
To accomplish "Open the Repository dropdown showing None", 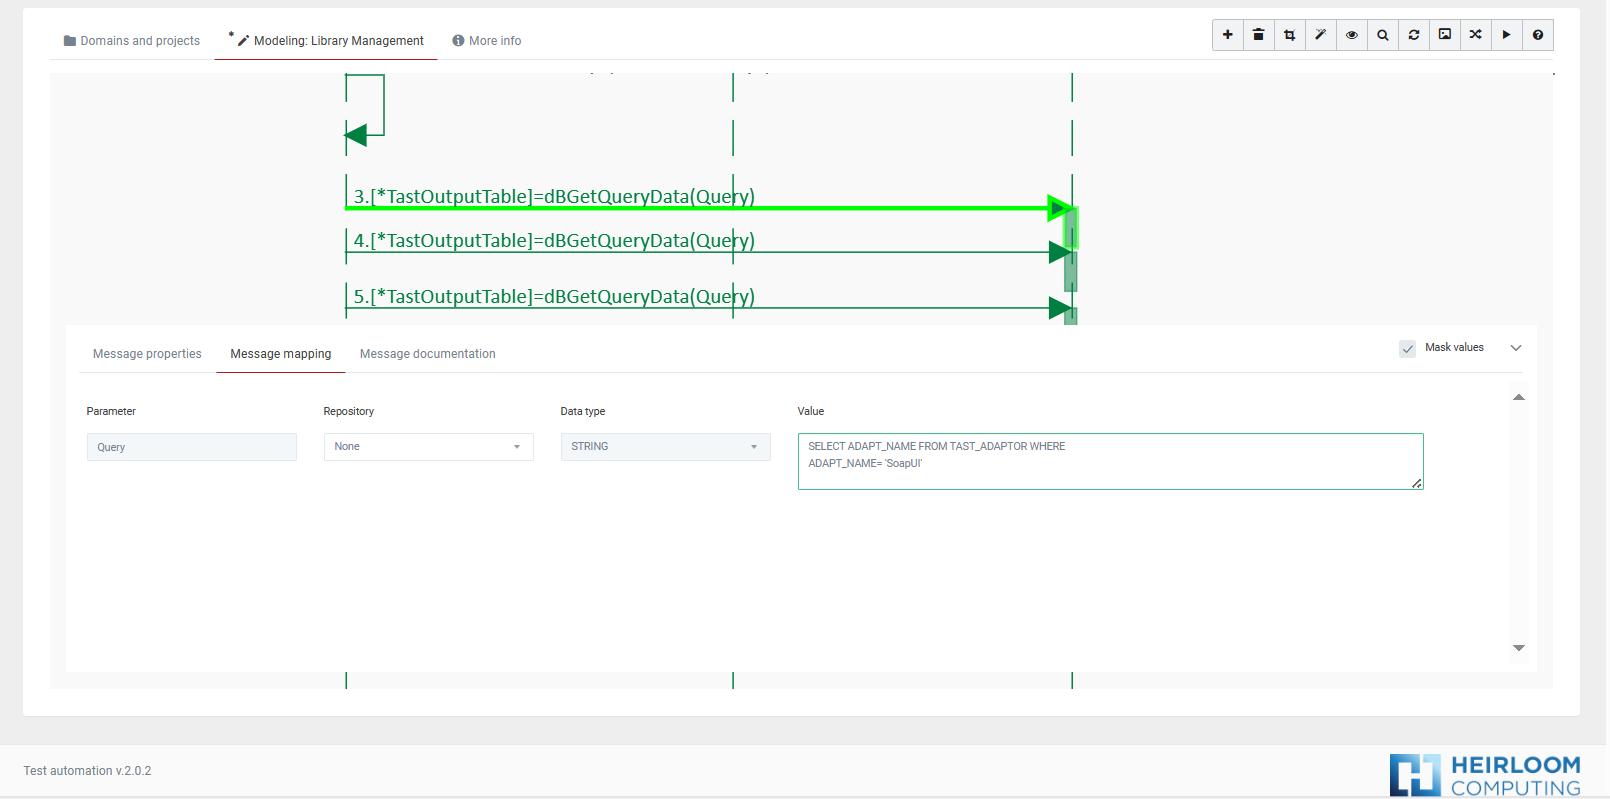I will pos(428,447).
